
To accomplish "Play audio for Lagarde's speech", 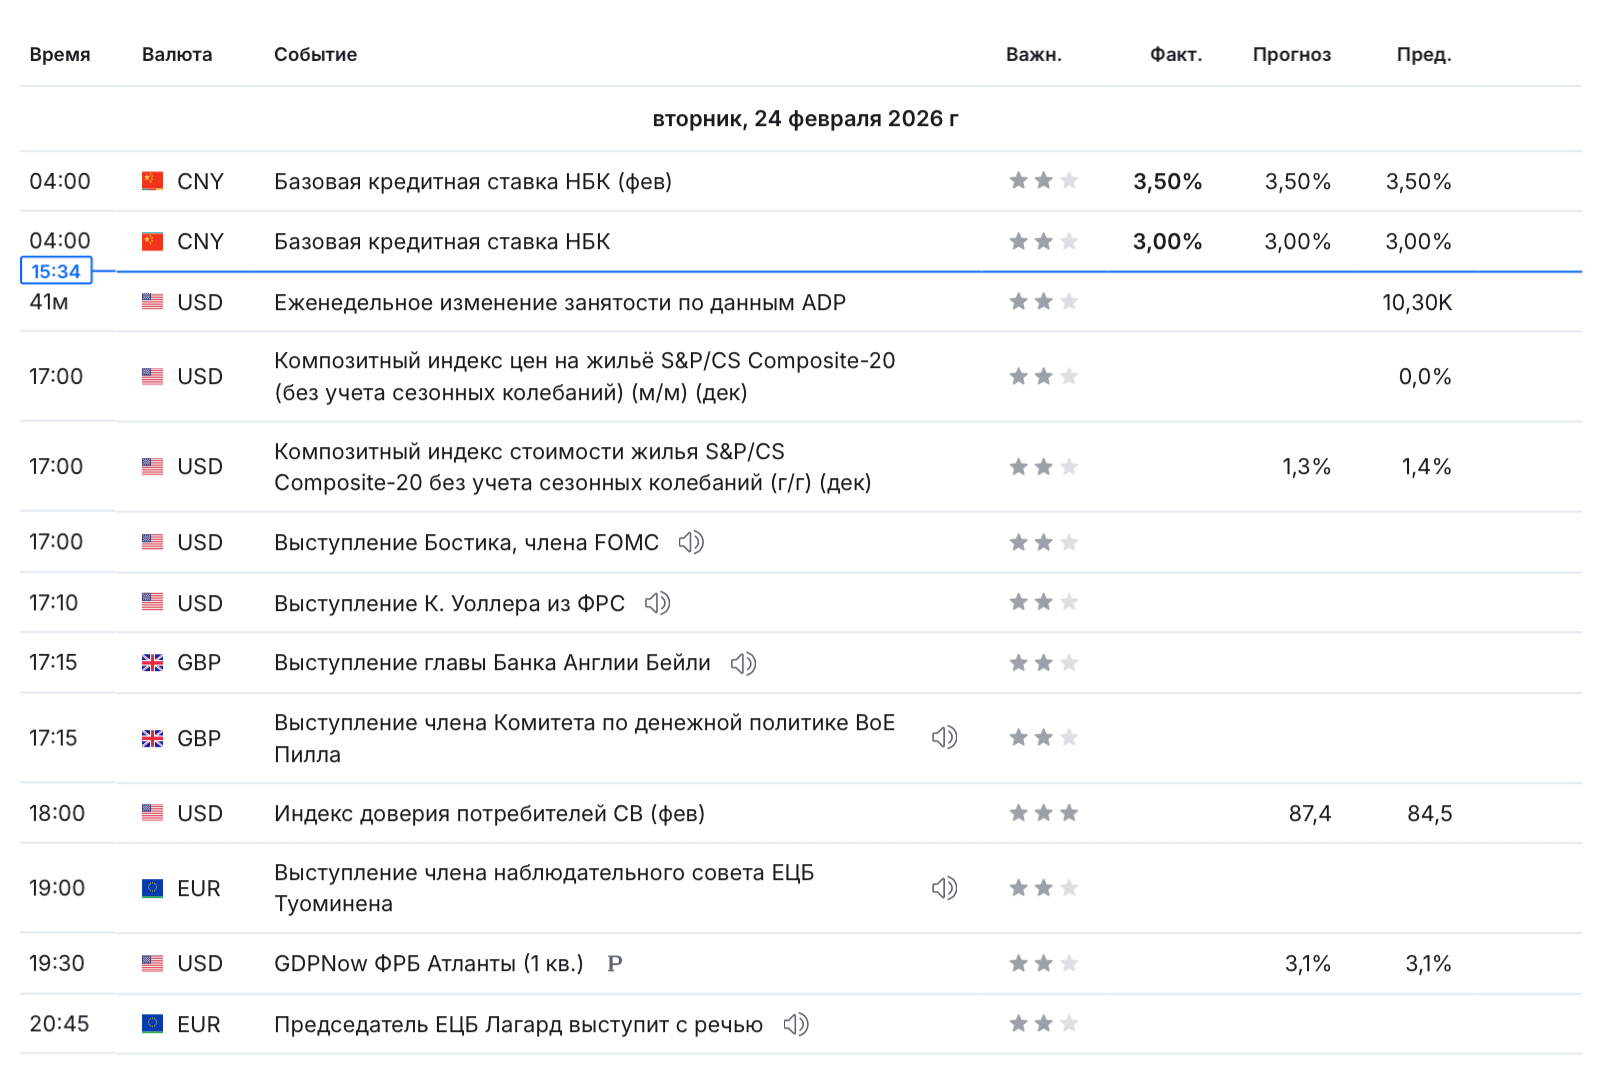I will coord(795,1024).
